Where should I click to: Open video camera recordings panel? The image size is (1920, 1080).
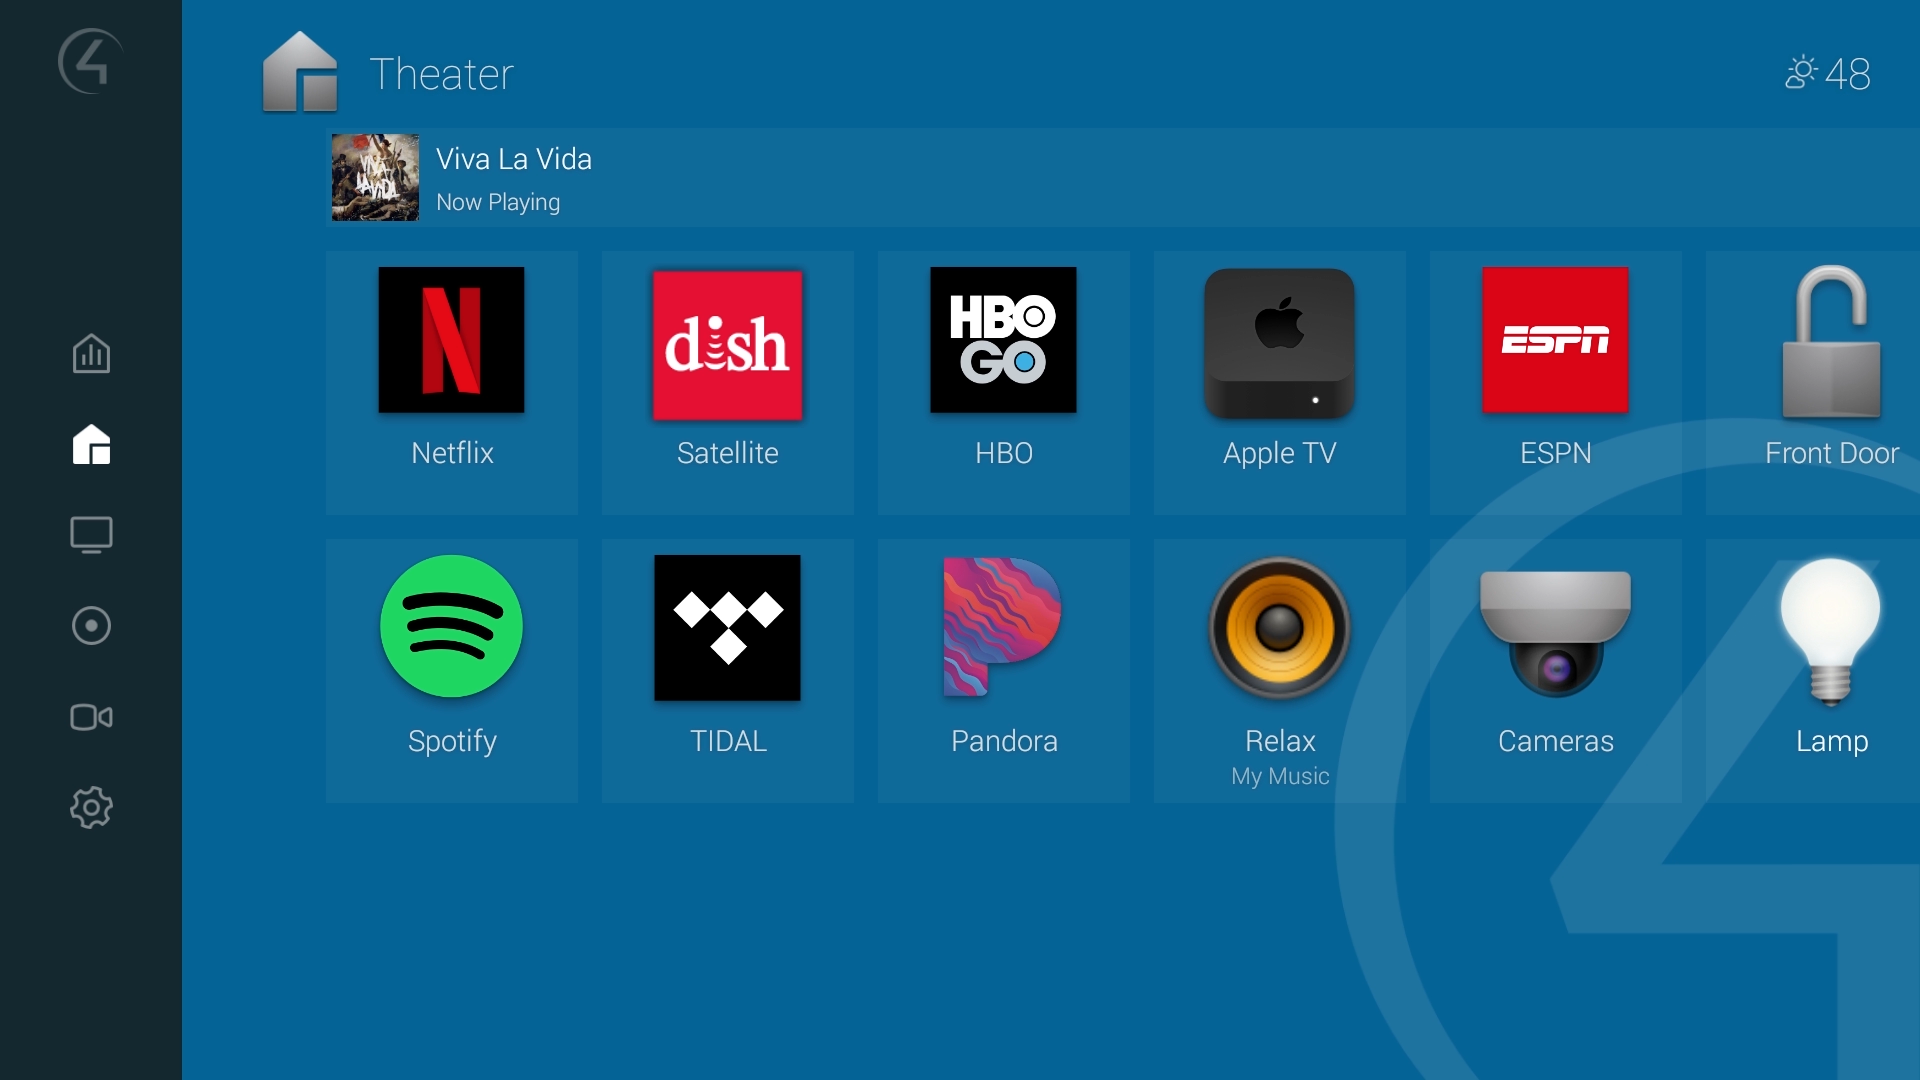point(90,716)
